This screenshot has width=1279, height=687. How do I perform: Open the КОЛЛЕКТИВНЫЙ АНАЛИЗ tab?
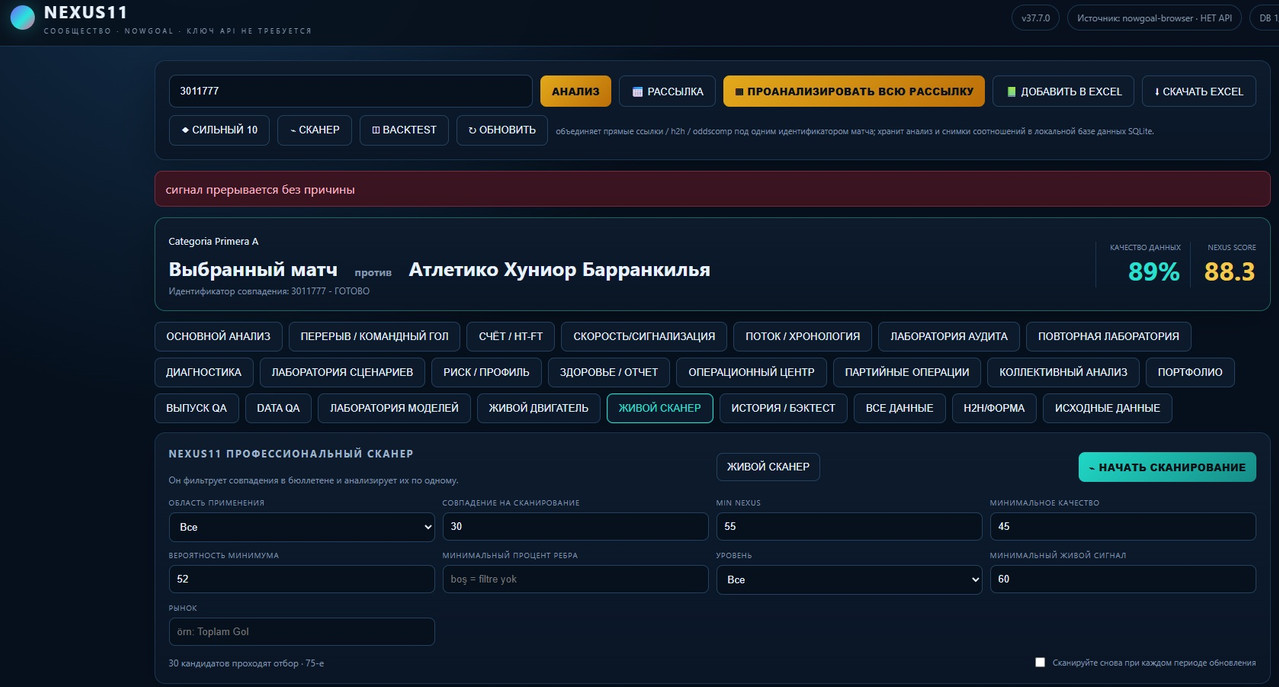(1063, 372)
